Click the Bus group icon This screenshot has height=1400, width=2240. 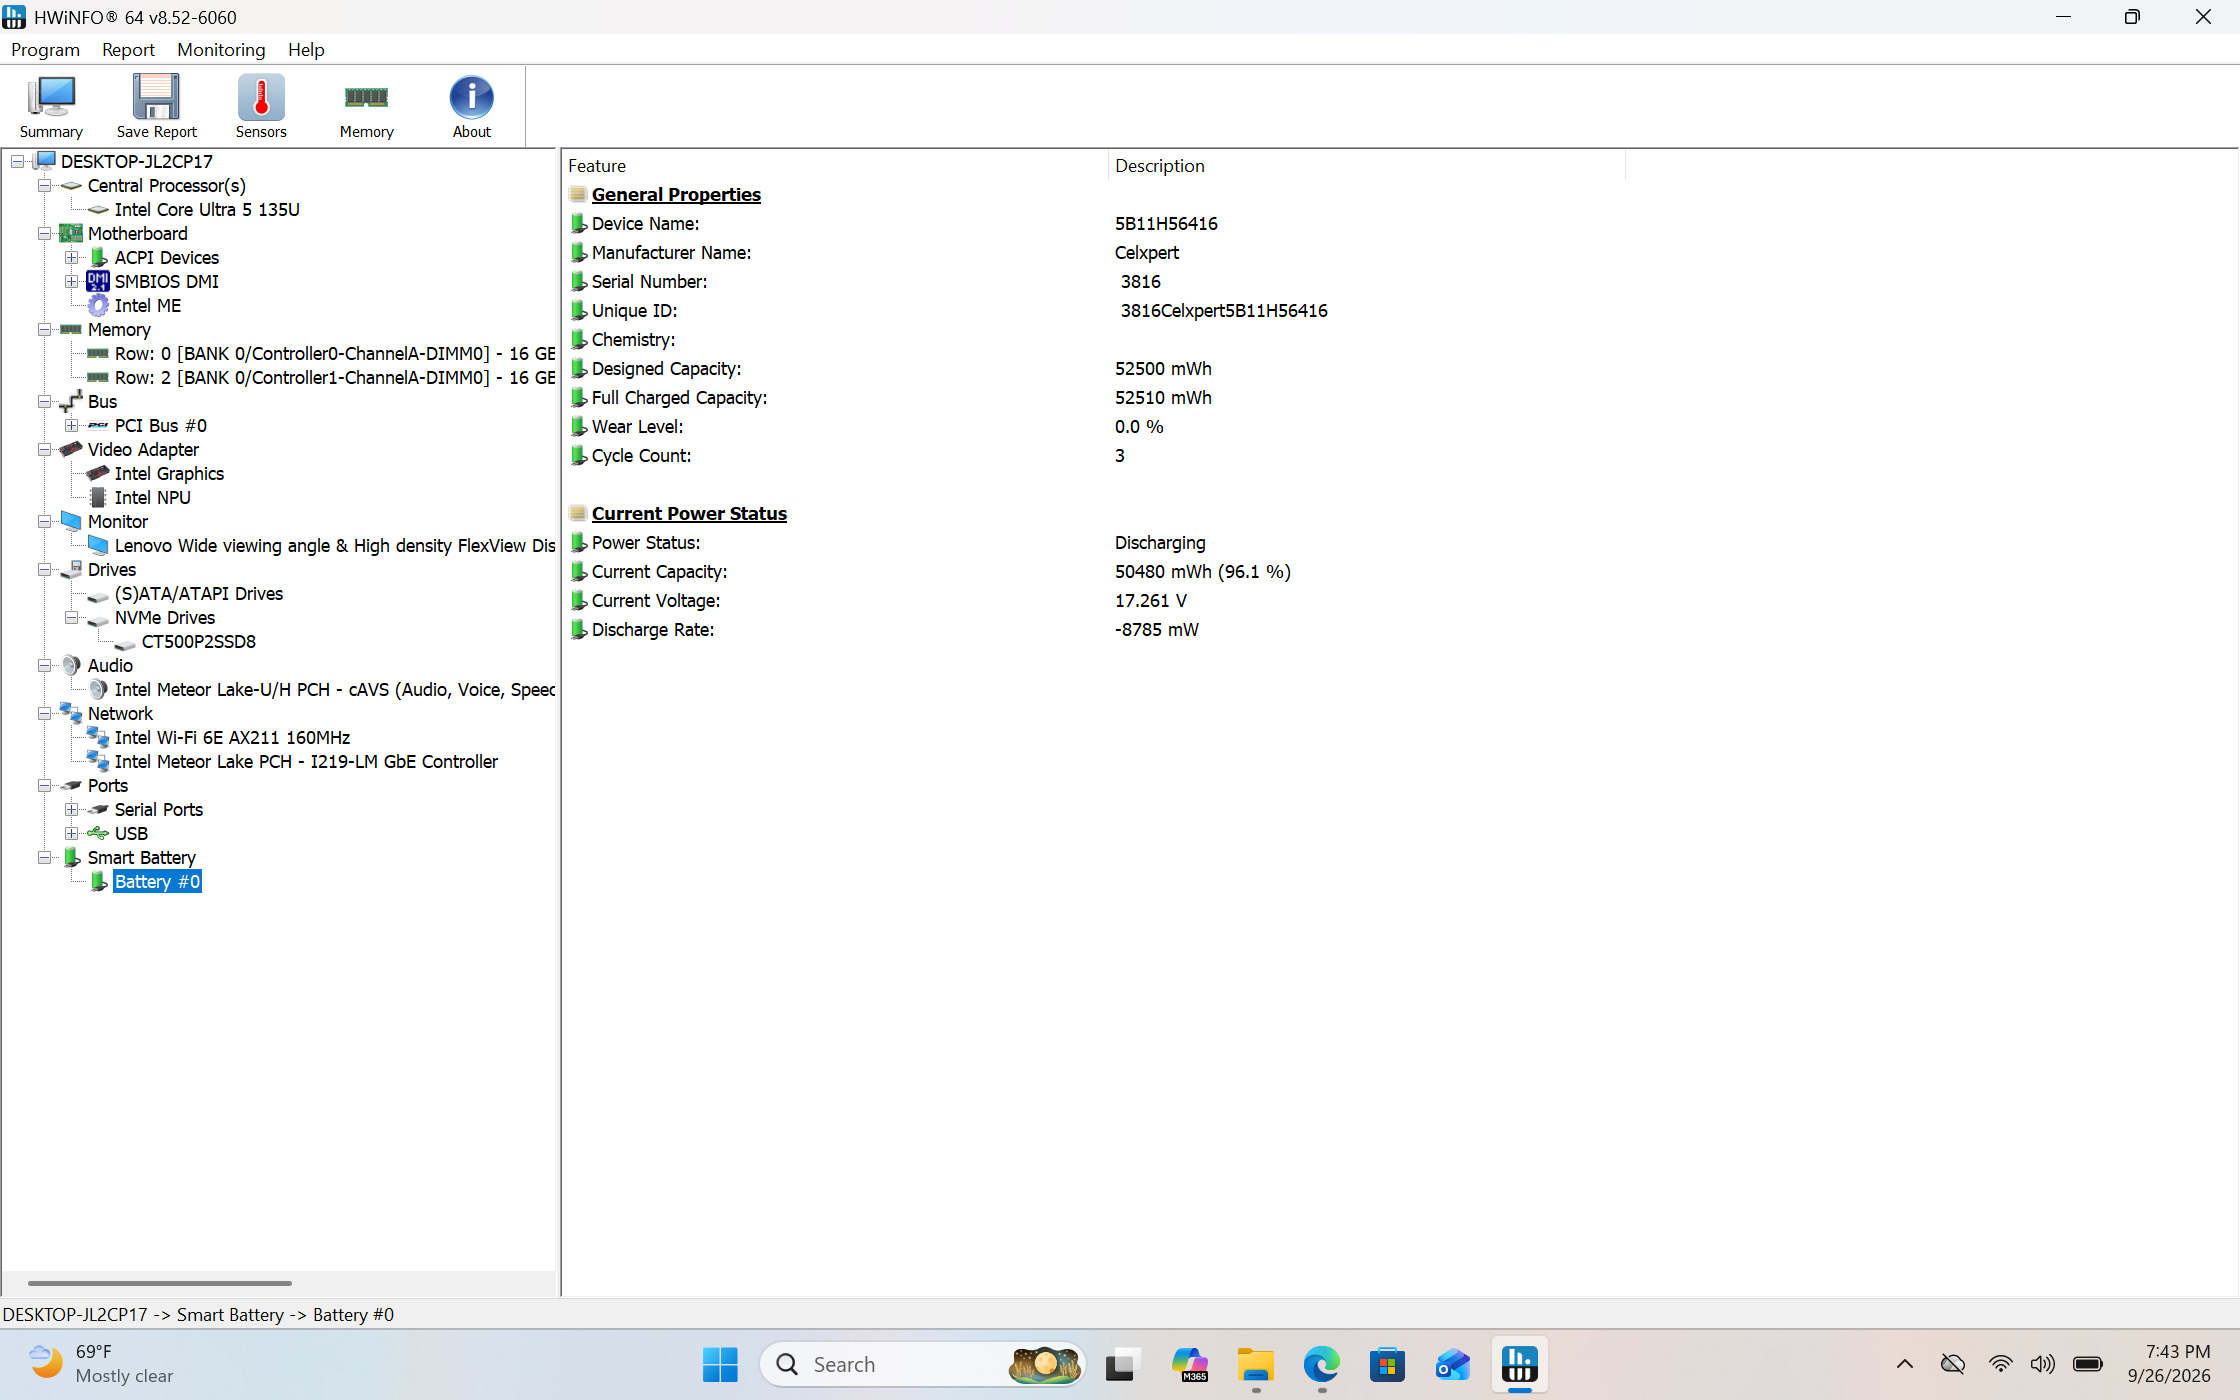[71, 401]
